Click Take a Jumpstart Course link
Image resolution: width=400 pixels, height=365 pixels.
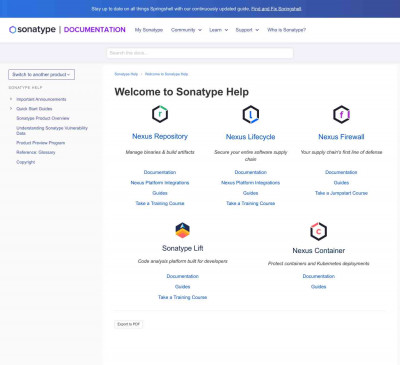[341, 193]
